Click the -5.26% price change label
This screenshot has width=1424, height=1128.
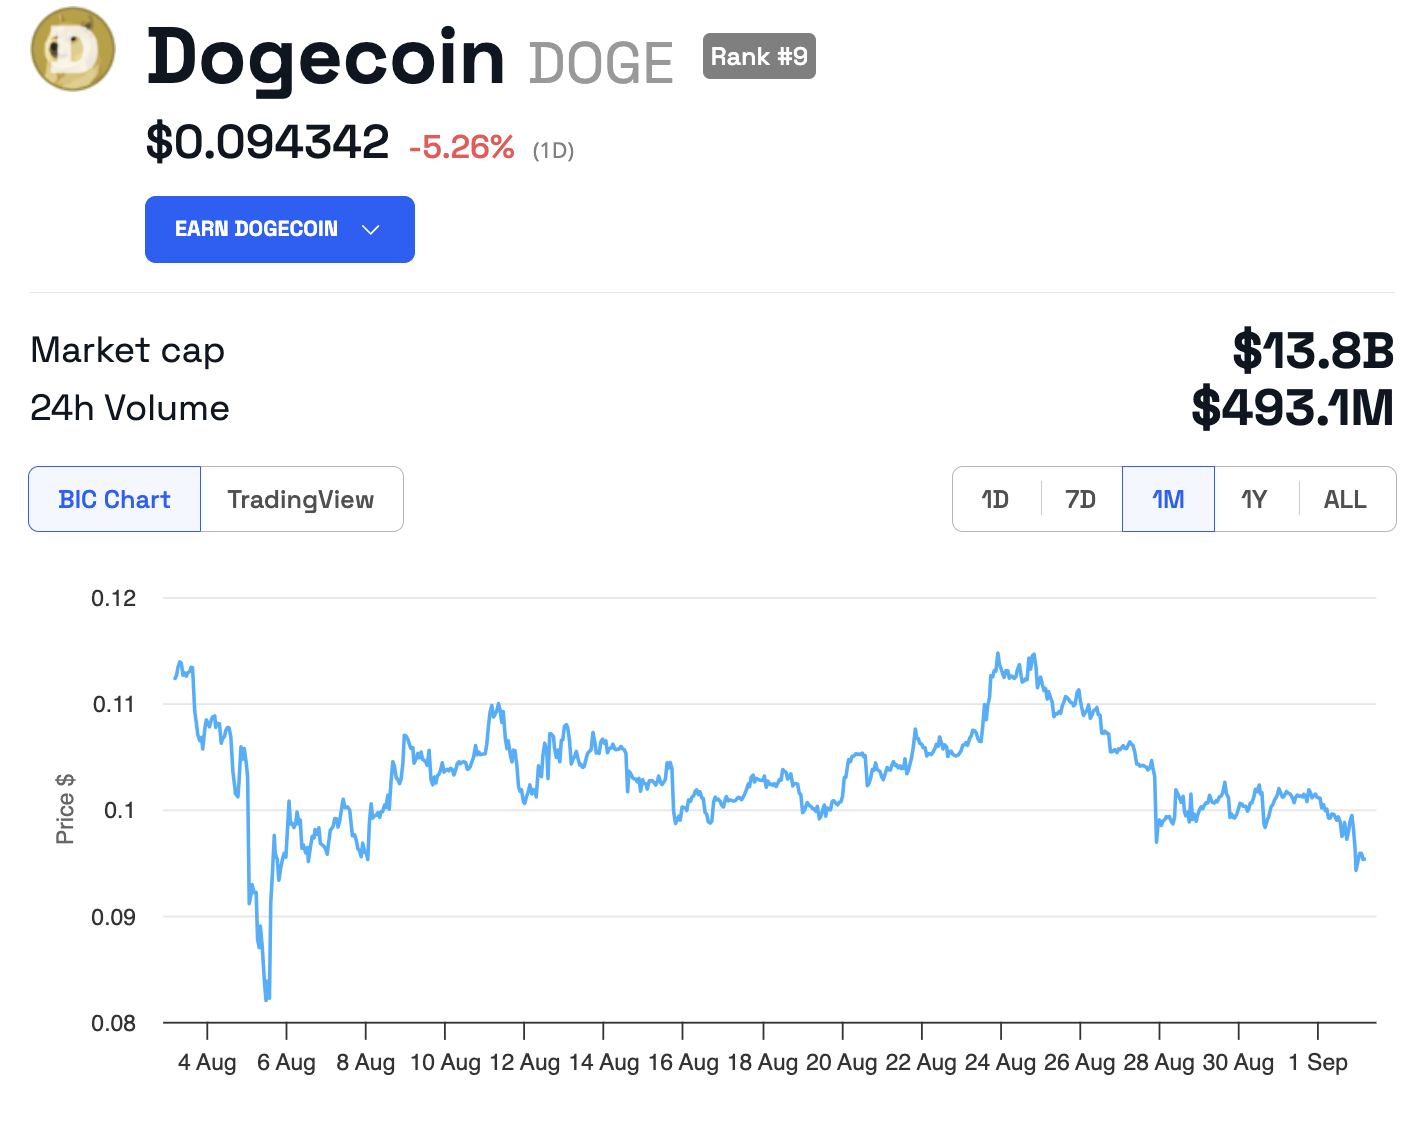pyautogui.click(x=462, y=148)
